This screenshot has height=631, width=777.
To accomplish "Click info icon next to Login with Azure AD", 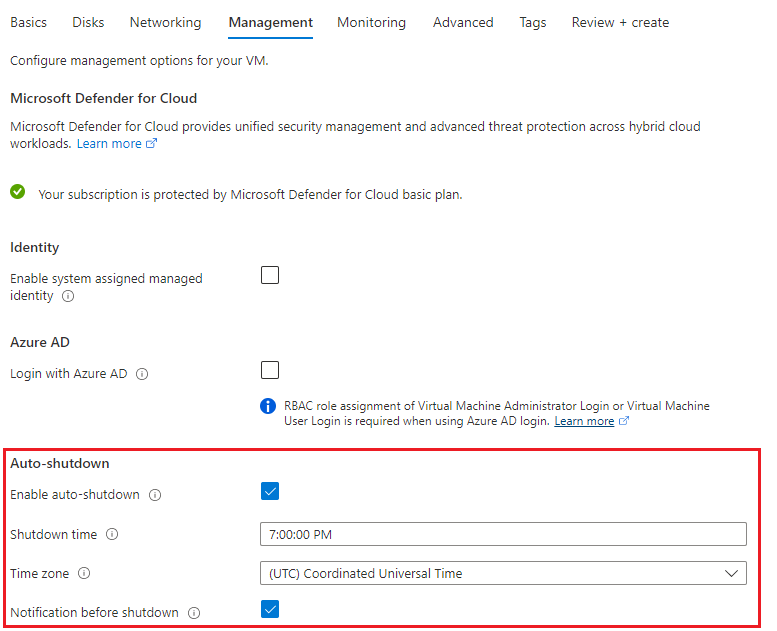I will pyautogui.click(x=142, y=374).
